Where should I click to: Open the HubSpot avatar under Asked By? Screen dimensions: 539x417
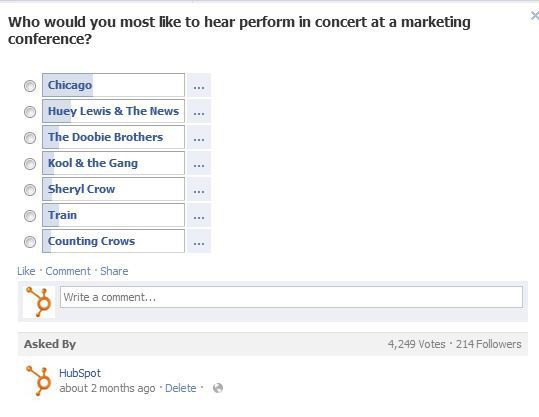coord(38,381)
